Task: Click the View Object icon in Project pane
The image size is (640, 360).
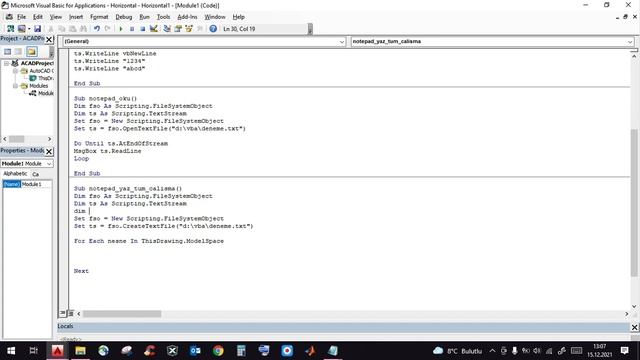Action: tap(18, 51)
